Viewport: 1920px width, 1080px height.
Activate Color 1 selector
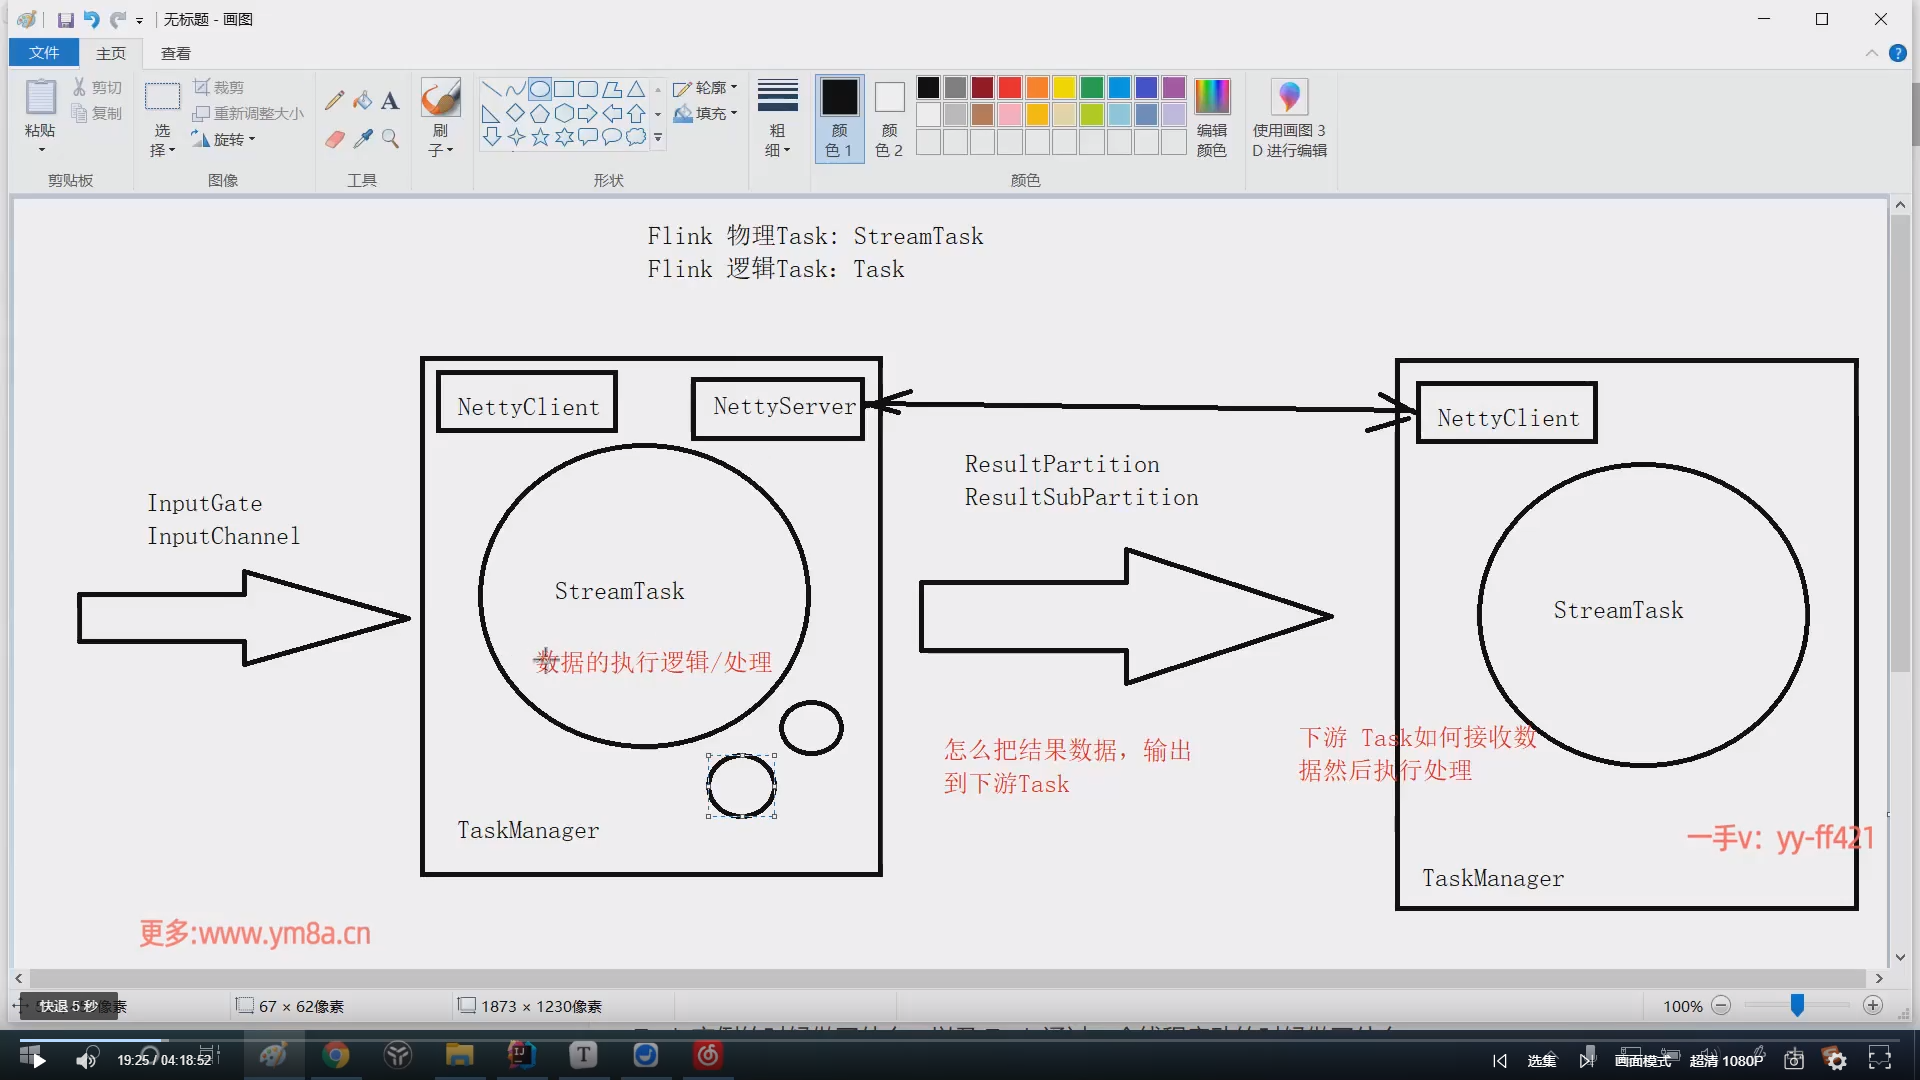[839, 117]
